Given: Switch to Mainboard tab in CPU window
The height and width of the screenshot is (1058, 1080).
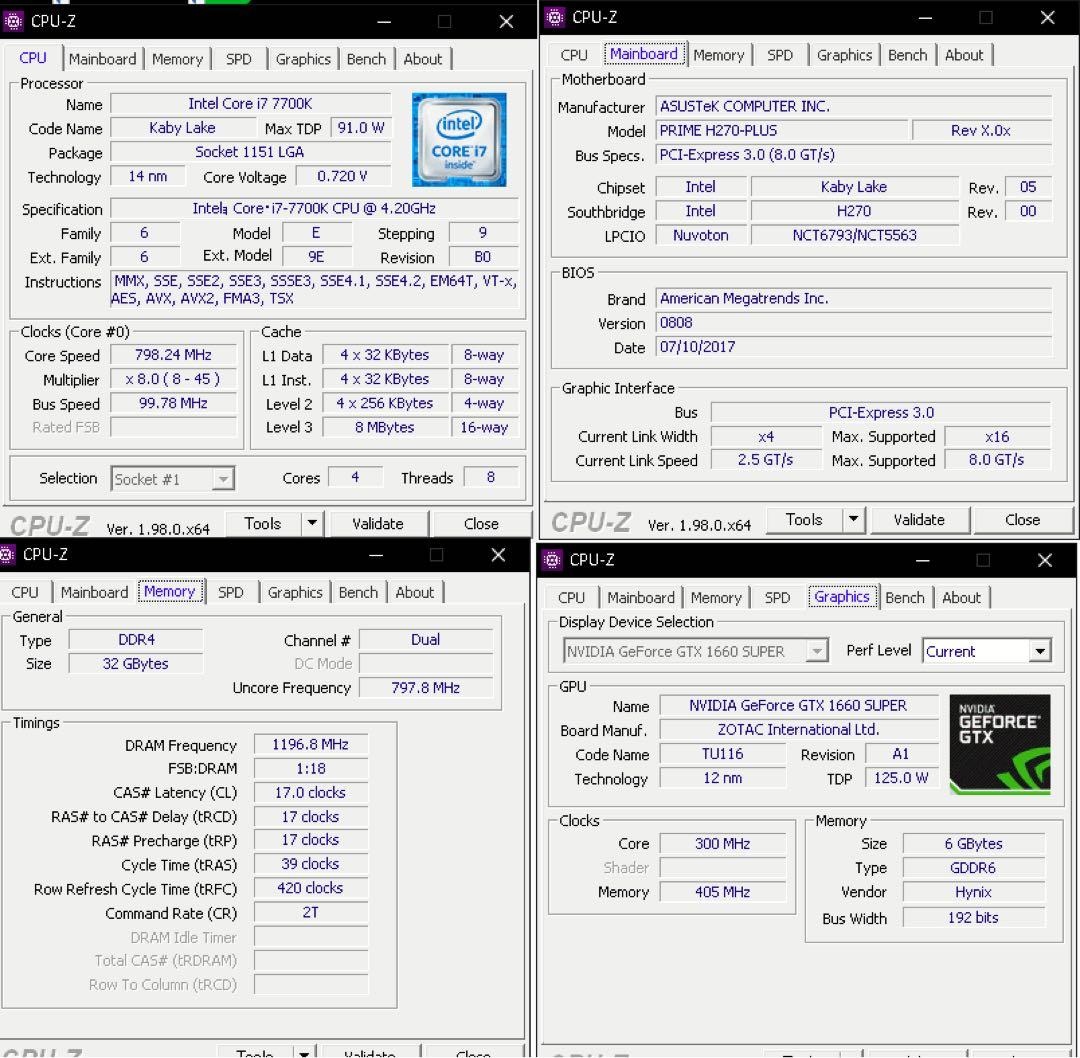Looking at the screenshot, I should pyautogui.click(x=103, y=59).
